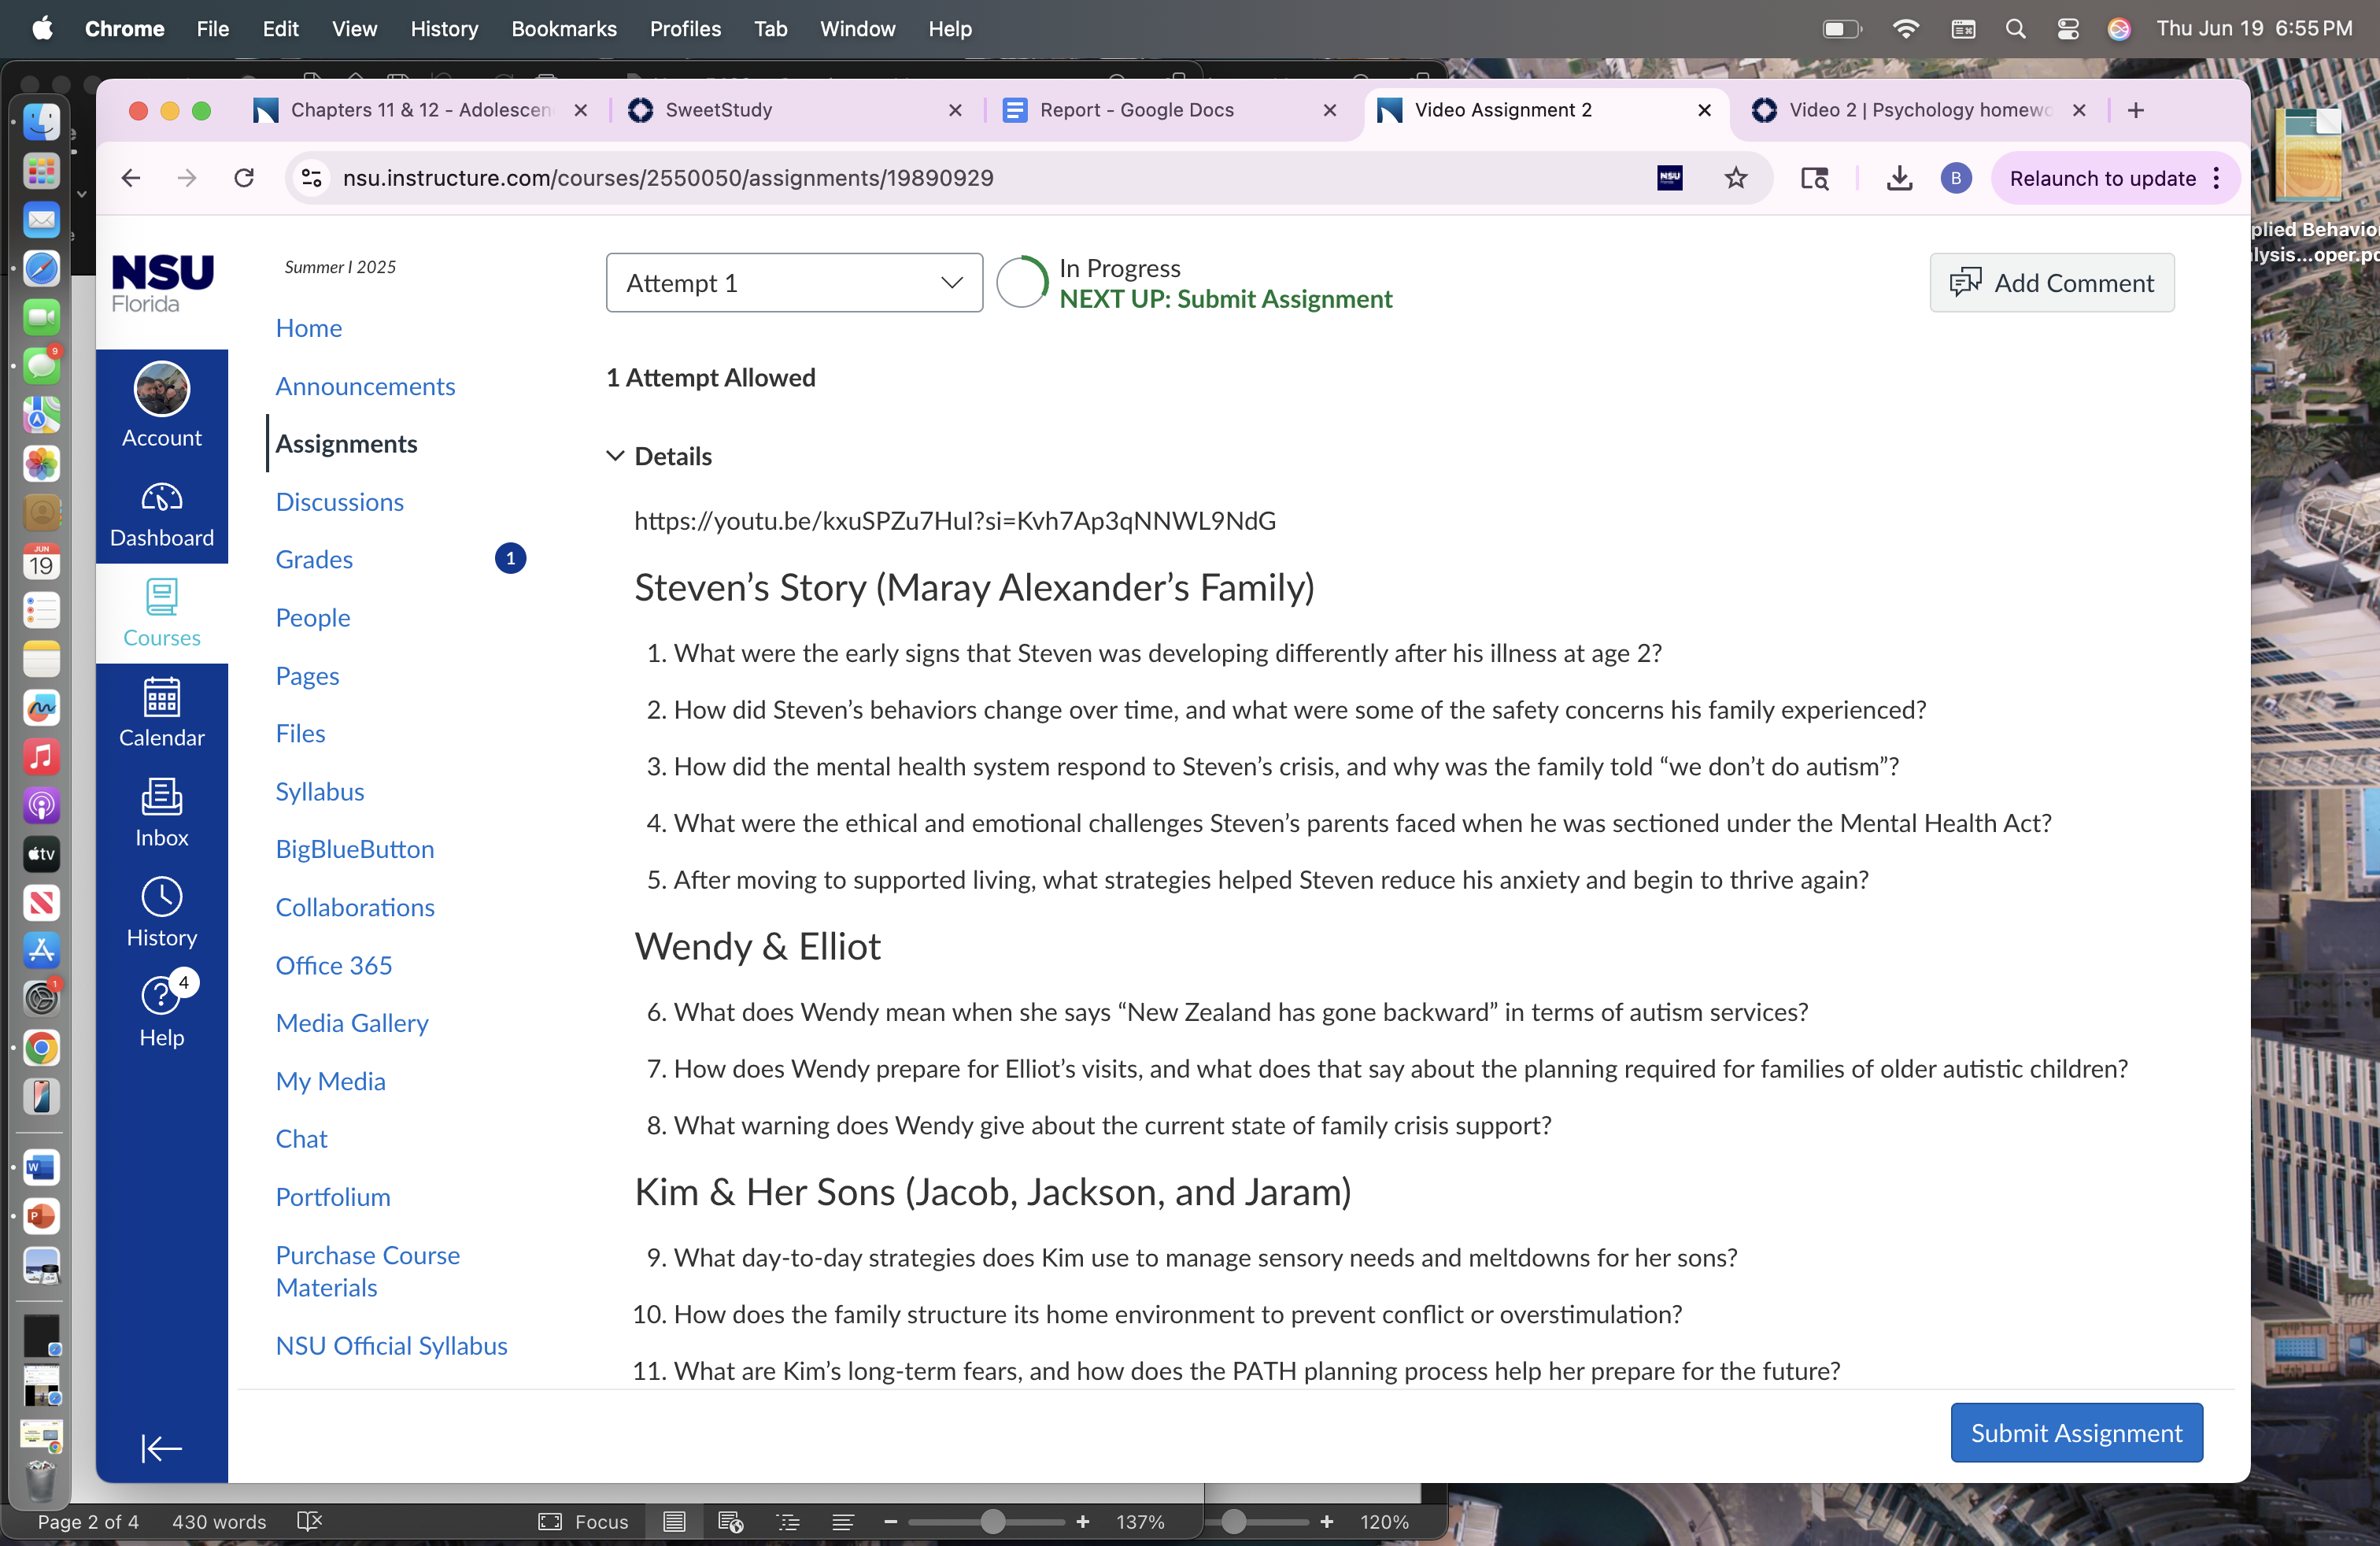Open the Canvas Inbox

tap(161, 813)
